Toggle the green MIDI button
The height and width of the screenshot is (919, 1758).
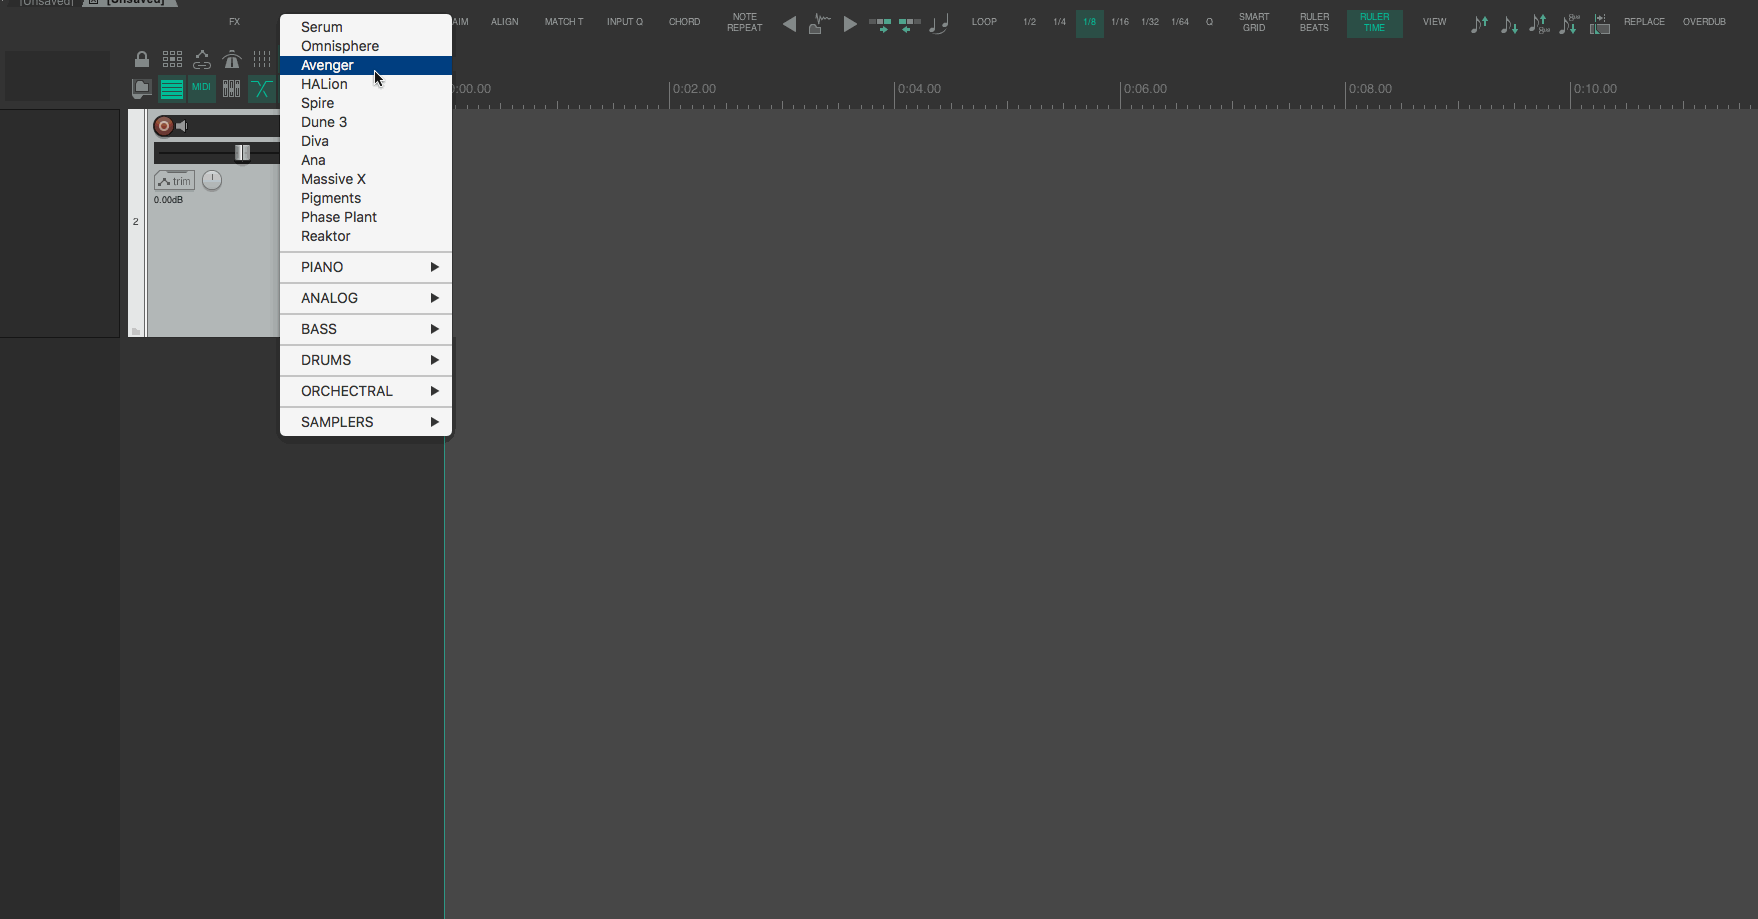click(202, 88)
